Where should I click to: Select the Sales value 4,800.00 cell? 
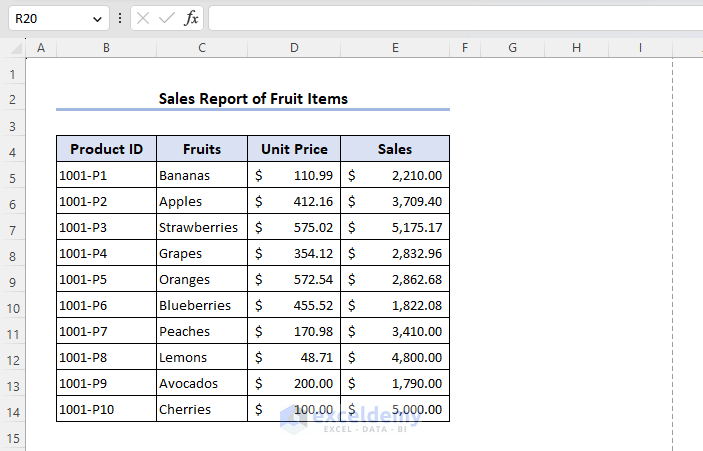395,357
